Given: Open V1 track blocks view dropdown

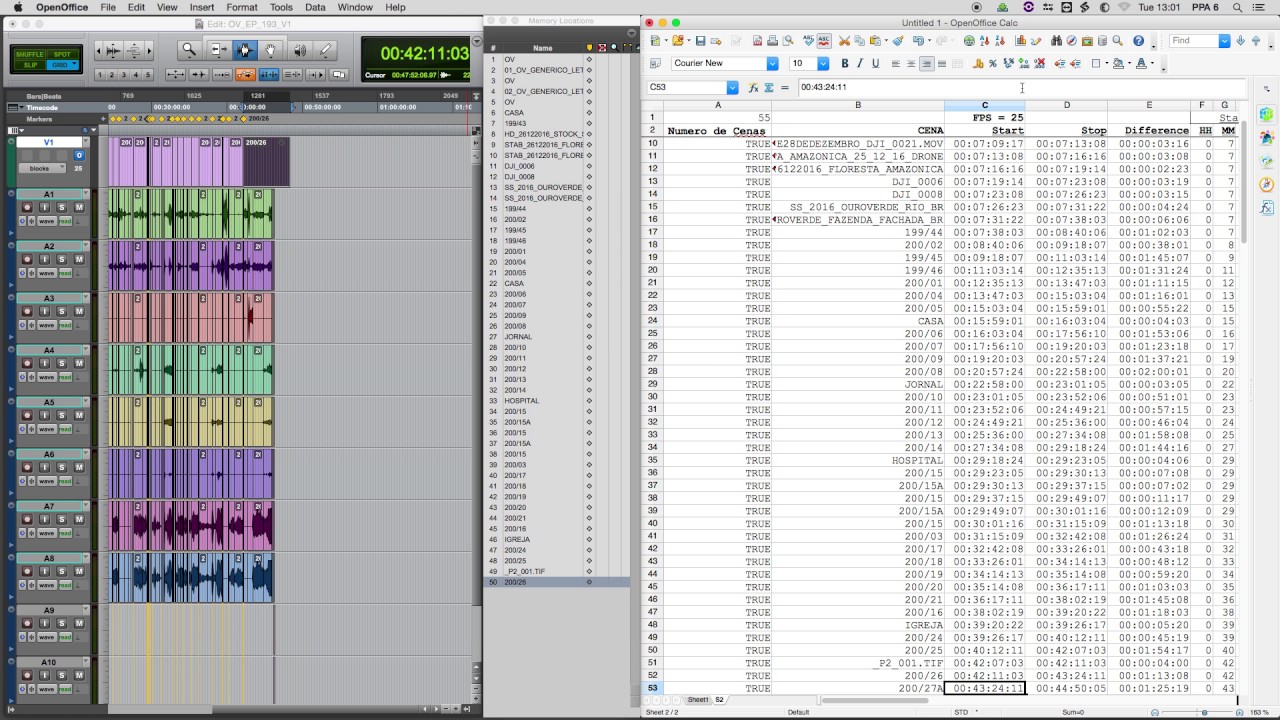Looking at the screenshot, I should point(42,168).
